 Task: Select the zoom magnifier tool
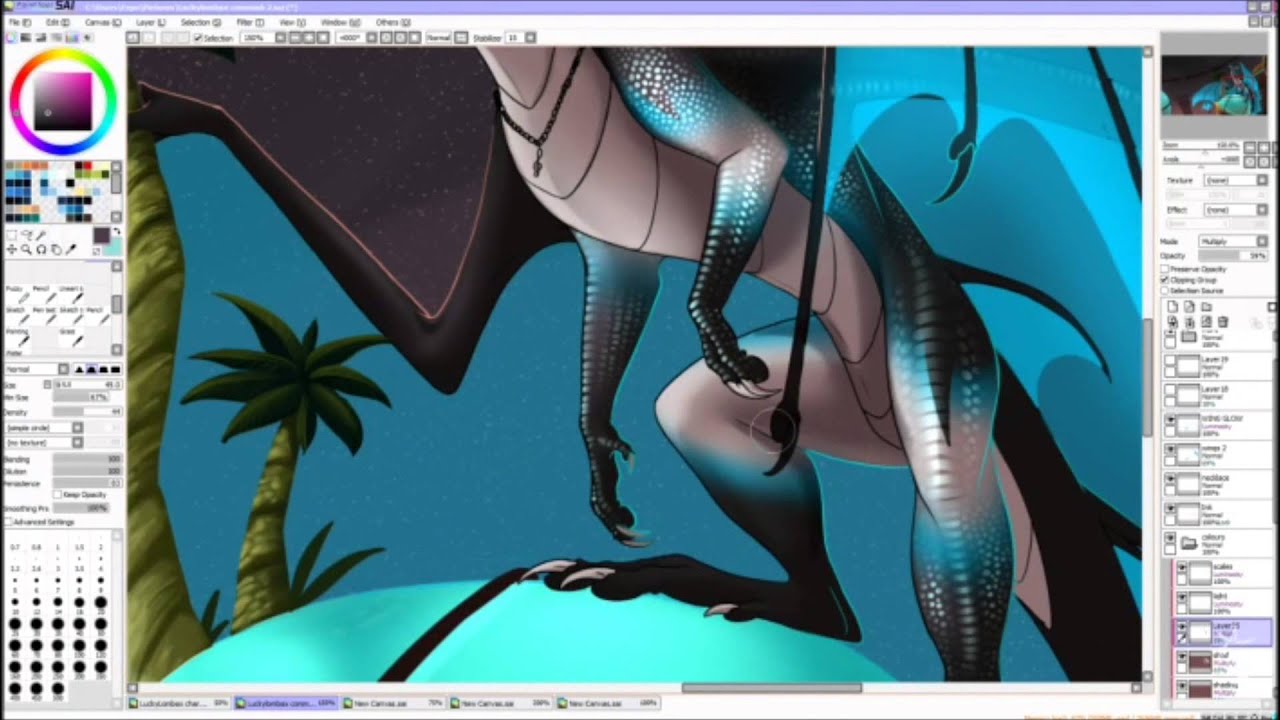pos(26,250)
